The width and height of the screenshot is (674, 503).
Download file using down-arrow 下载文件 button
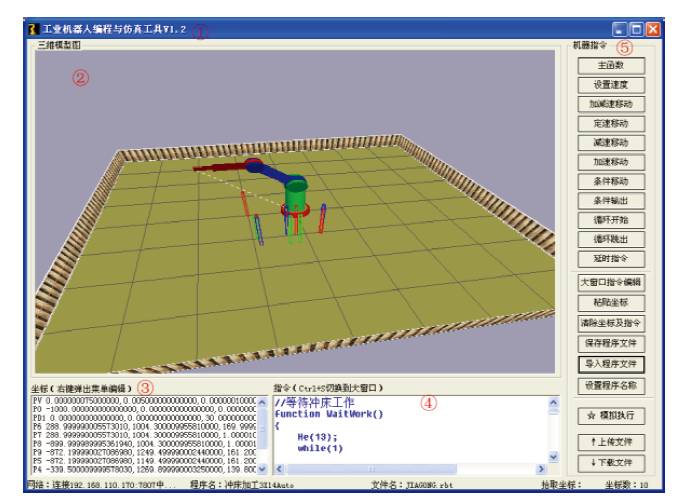pyautogui.click(x=611, y=462)
